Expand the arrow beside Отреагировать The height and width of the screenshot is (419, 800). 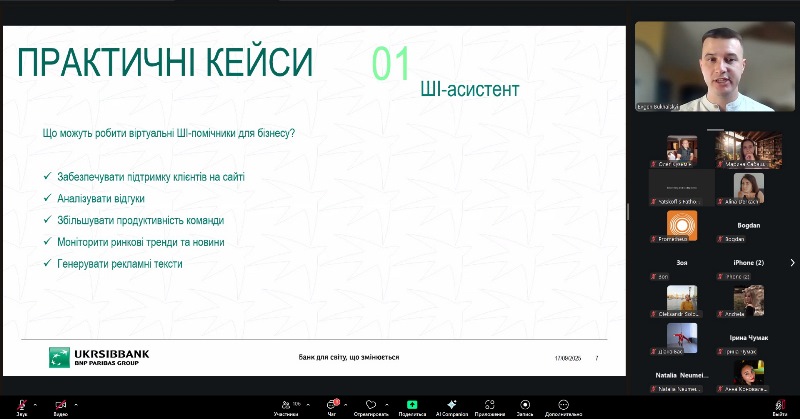coord(386,405)
